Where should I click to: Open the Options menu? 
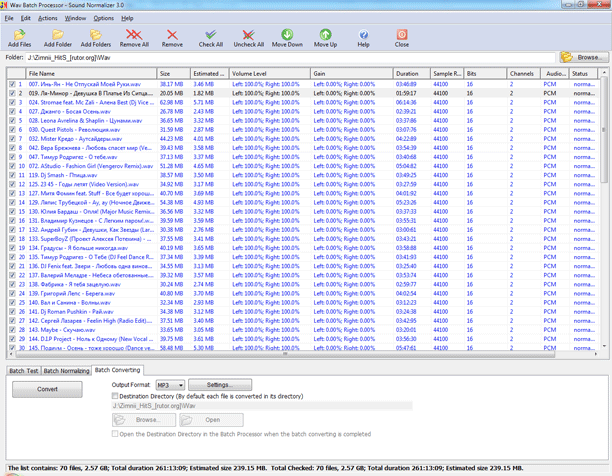[x=103, y=18]
